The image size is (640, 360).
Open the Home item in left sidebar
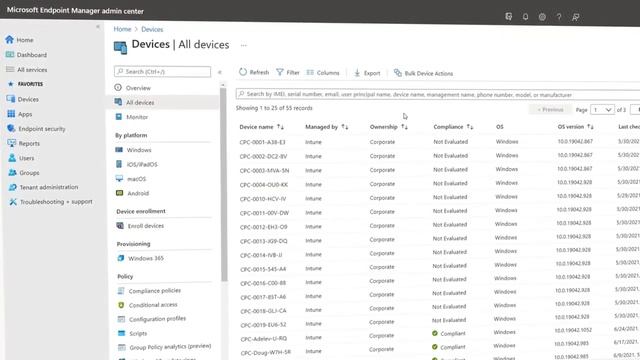point(20,40)
